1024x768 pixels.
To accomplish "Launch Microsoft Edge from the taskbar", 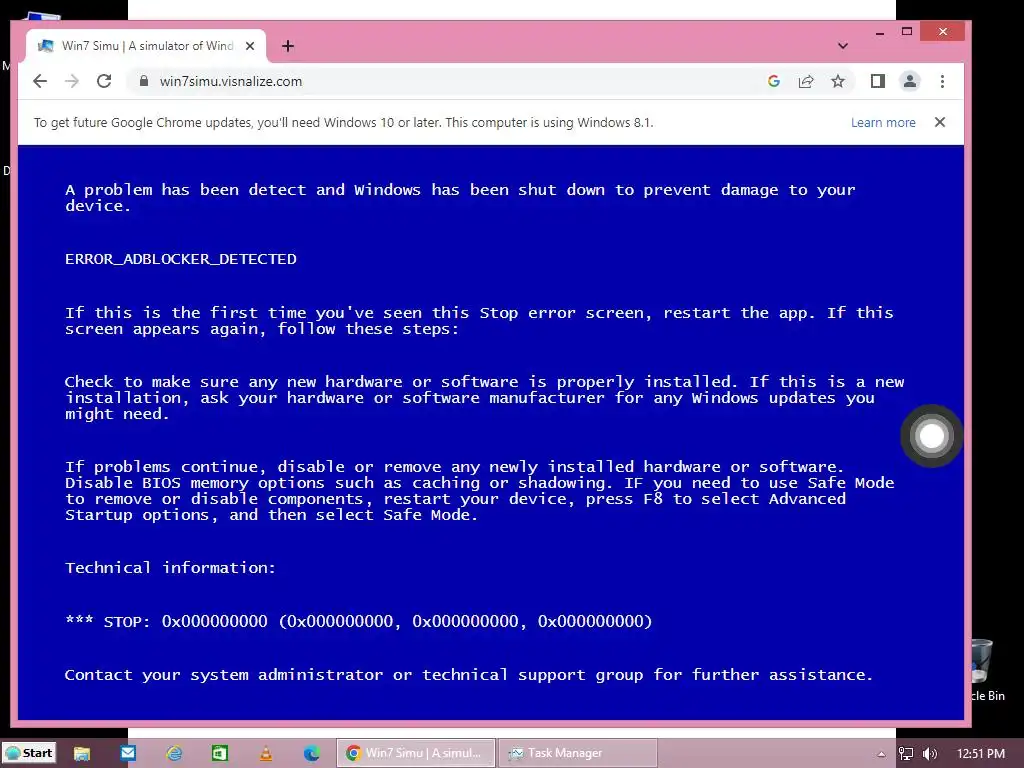I will (312, 753).
